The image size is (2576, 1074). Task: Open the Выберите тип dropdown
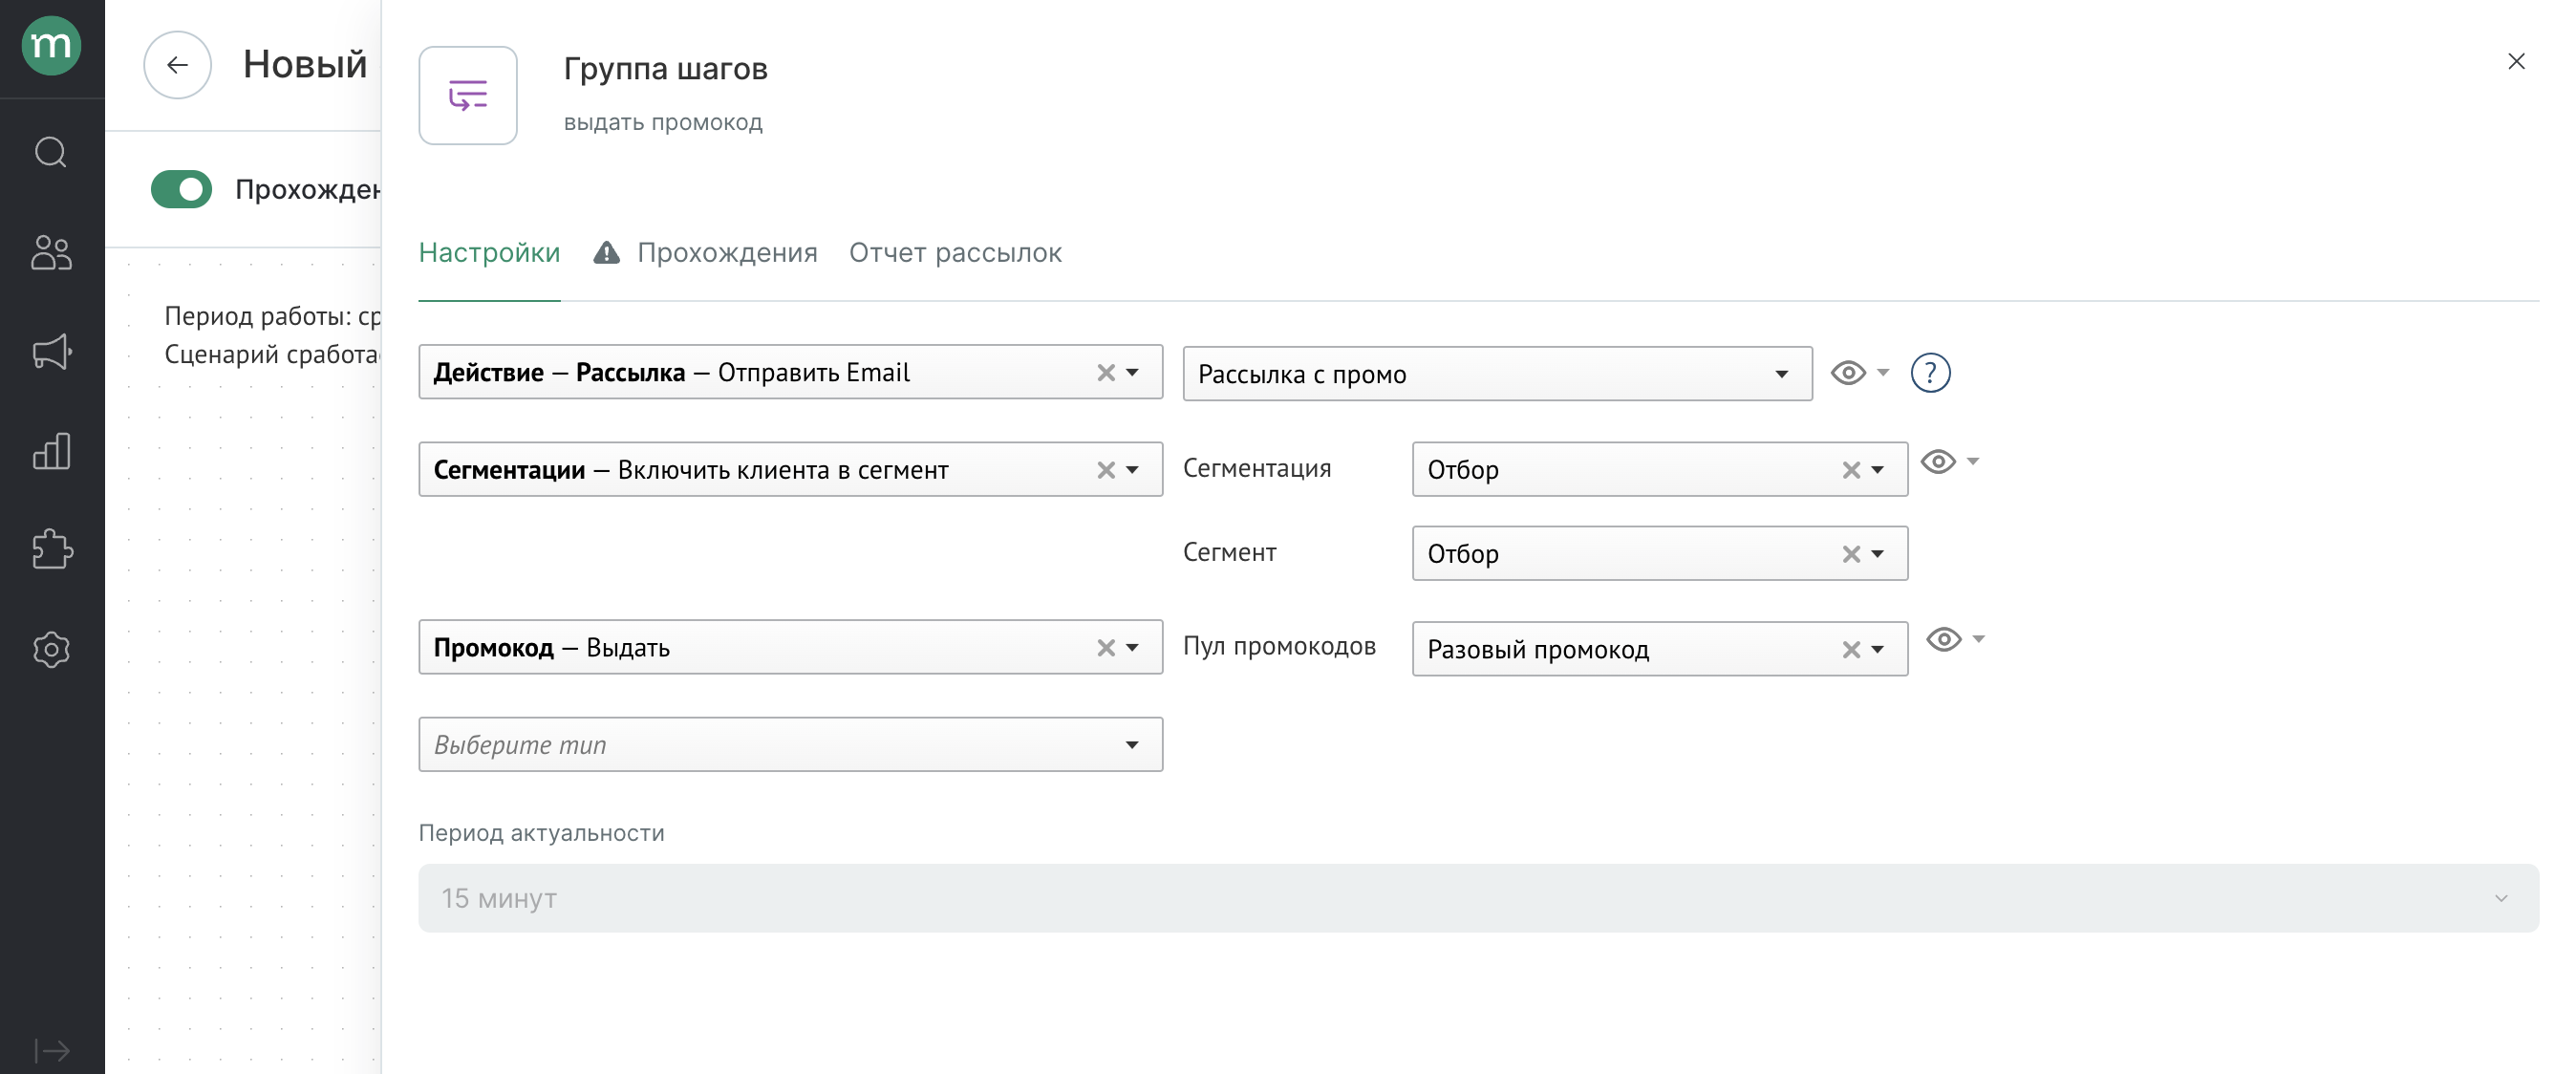coord(790,744)
